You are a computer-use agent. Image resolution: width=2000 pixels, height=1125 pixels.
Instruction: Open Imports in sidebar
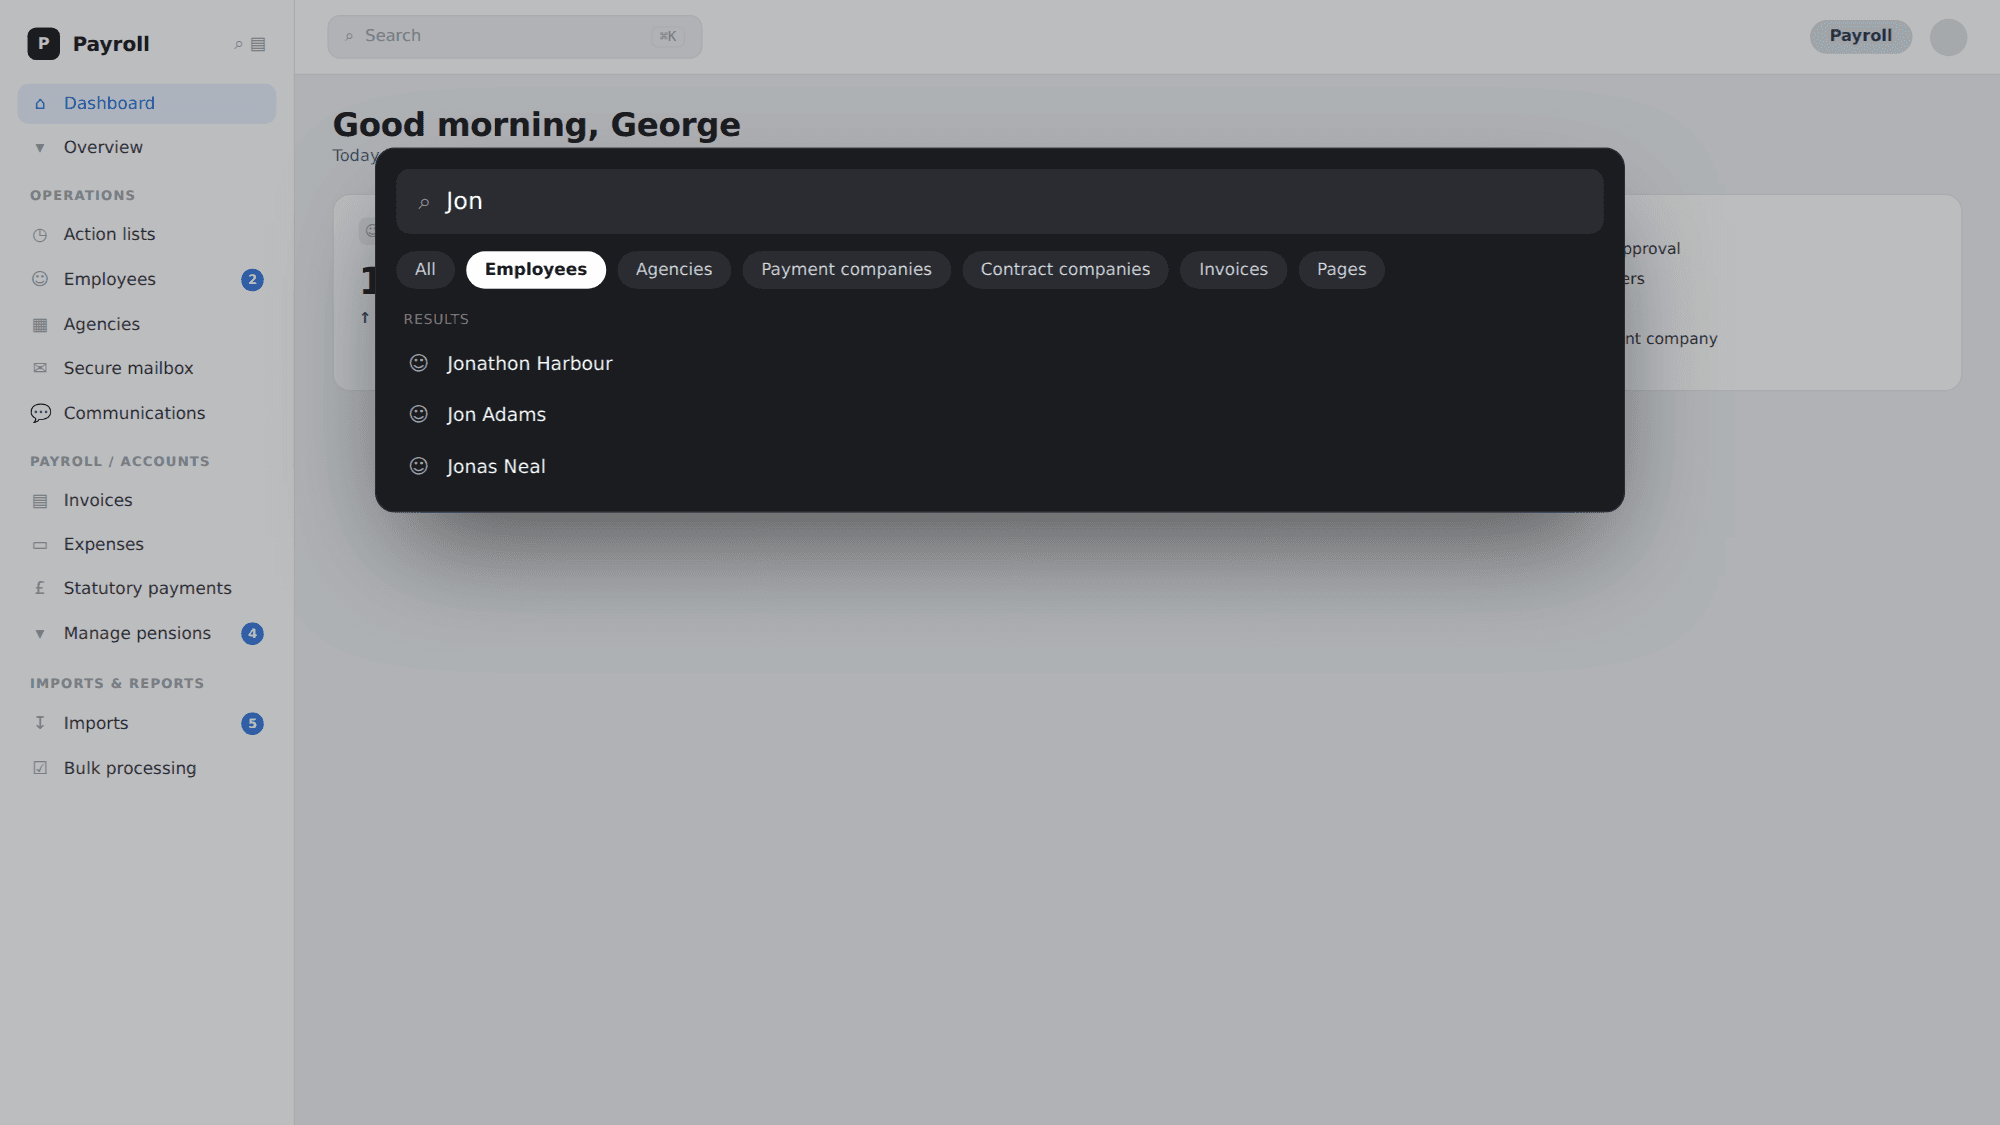(x=147, y=723)
